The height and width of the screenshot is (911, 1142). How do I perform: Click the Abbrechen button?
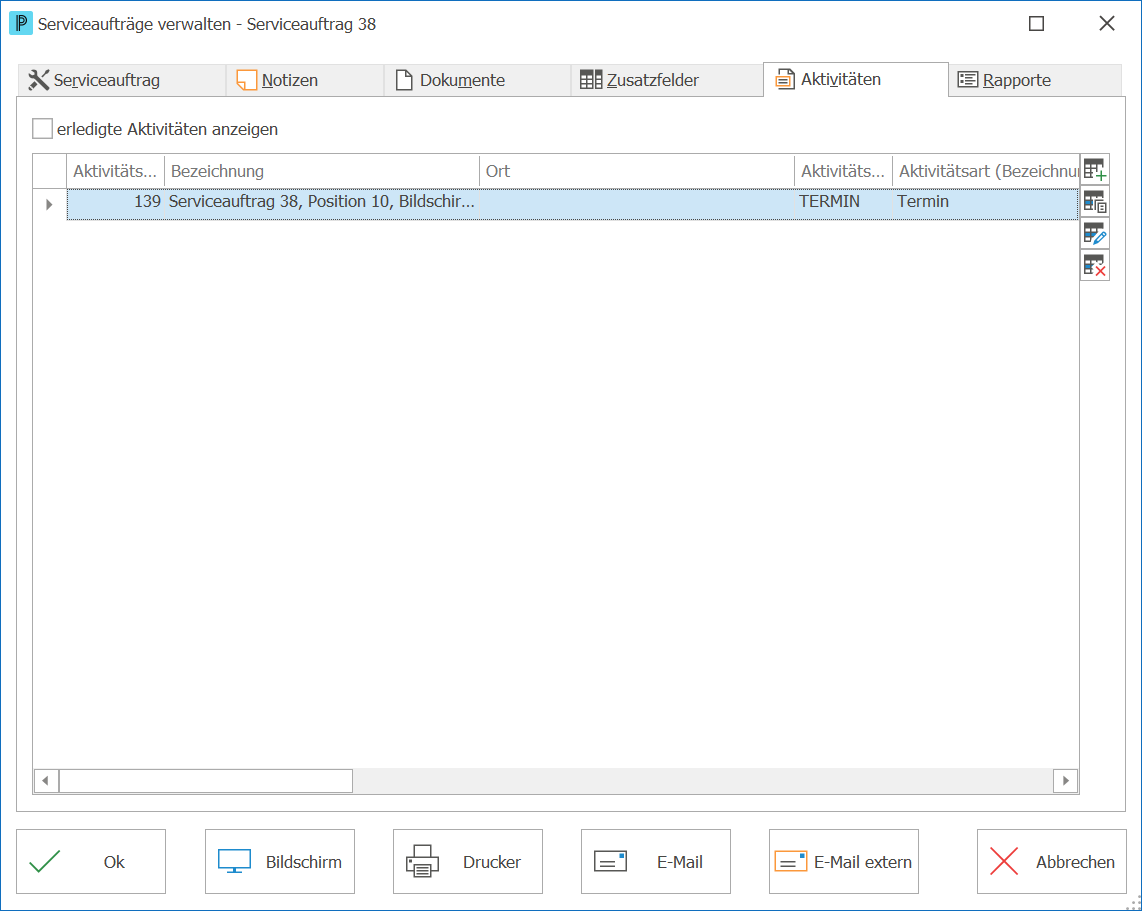pyautogui.click(x=1052, y=861)
